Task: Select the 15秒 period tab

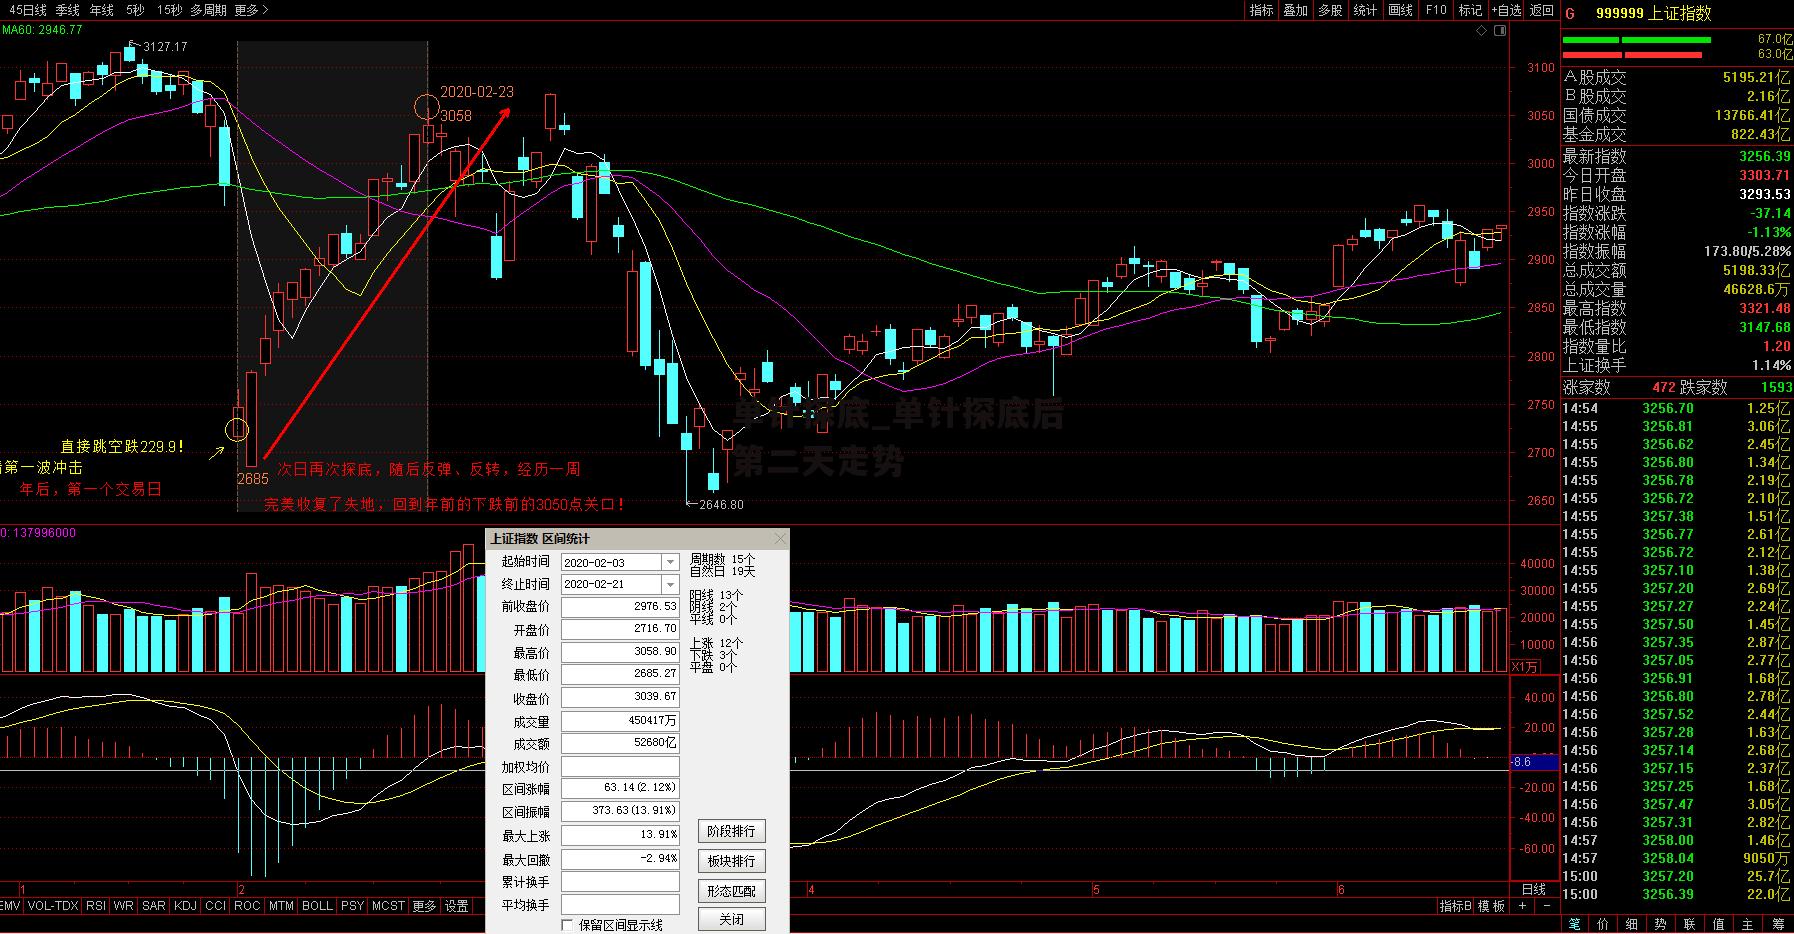Action: tap(169, 10)
